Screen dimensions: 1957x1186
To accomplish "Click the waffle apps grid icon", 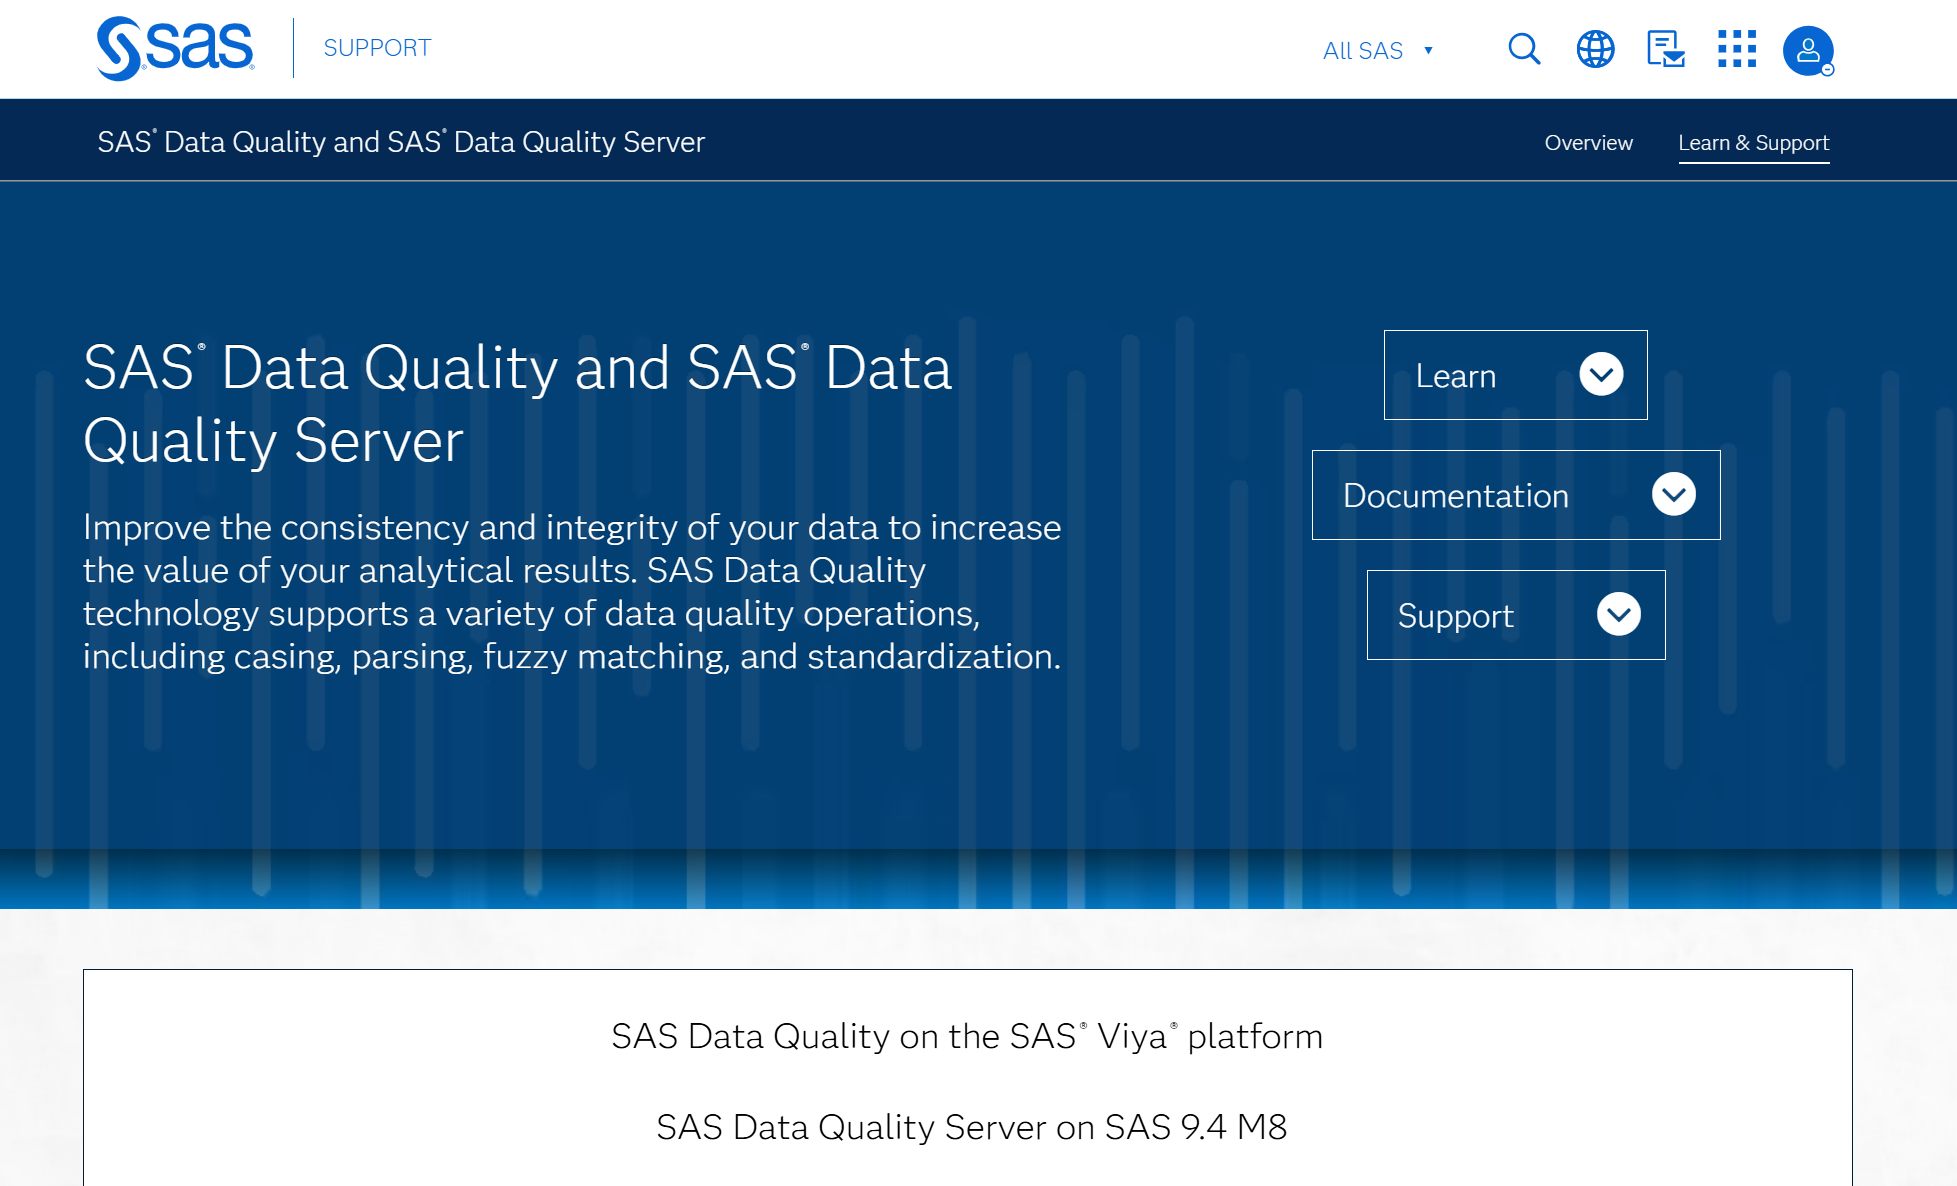I will 1737,49.
